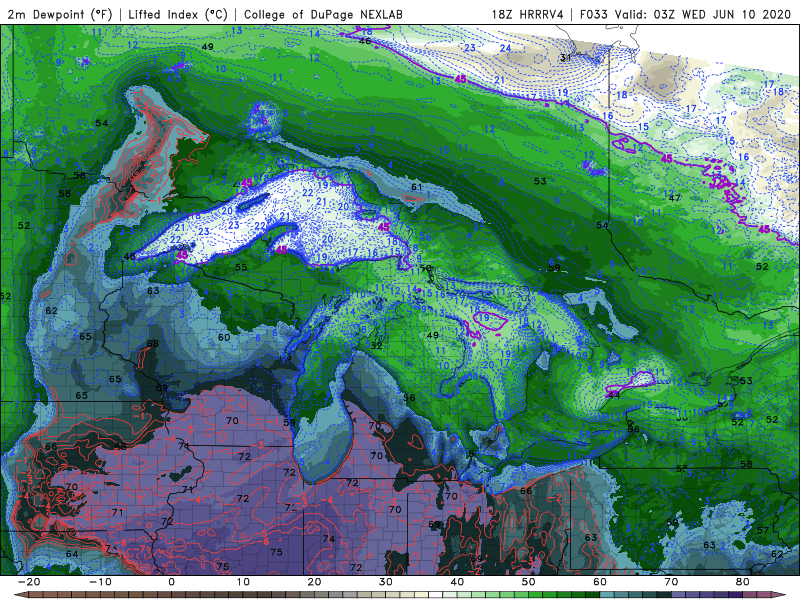This screenshot has width=800, height=600.
Task: Click the black '64' dewpoint value
Action: pos(72,554)
